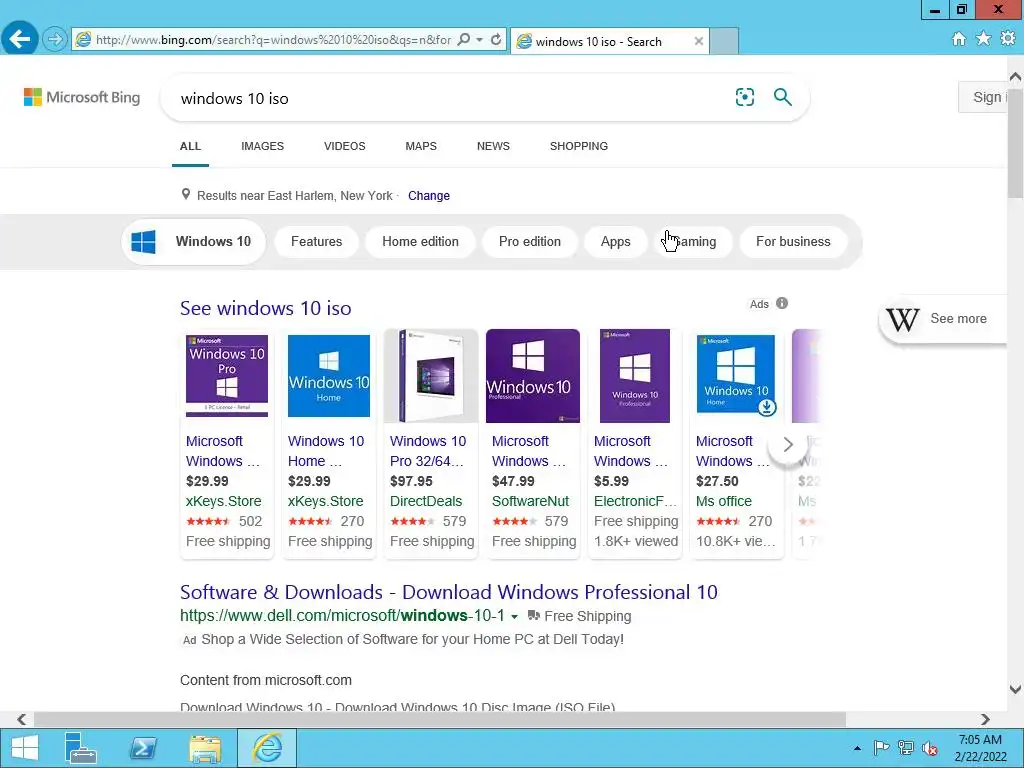The height and width of the screenshot is (768, 1024).
Task: Open File Explorer from the taskbar
Action: point(205,748)
